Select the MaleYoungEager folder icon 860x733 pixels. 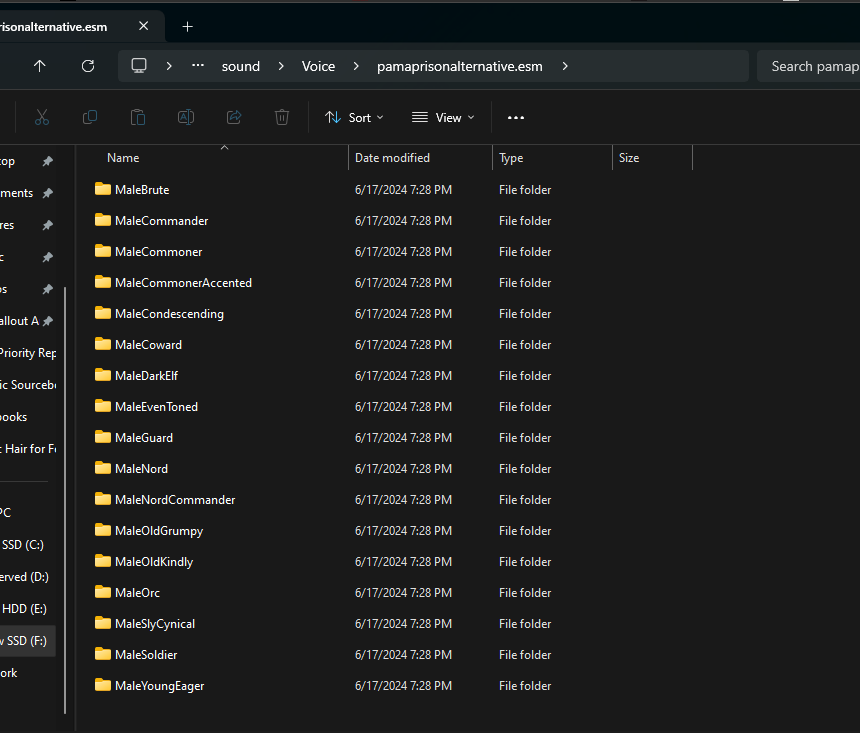coord(103,685)
